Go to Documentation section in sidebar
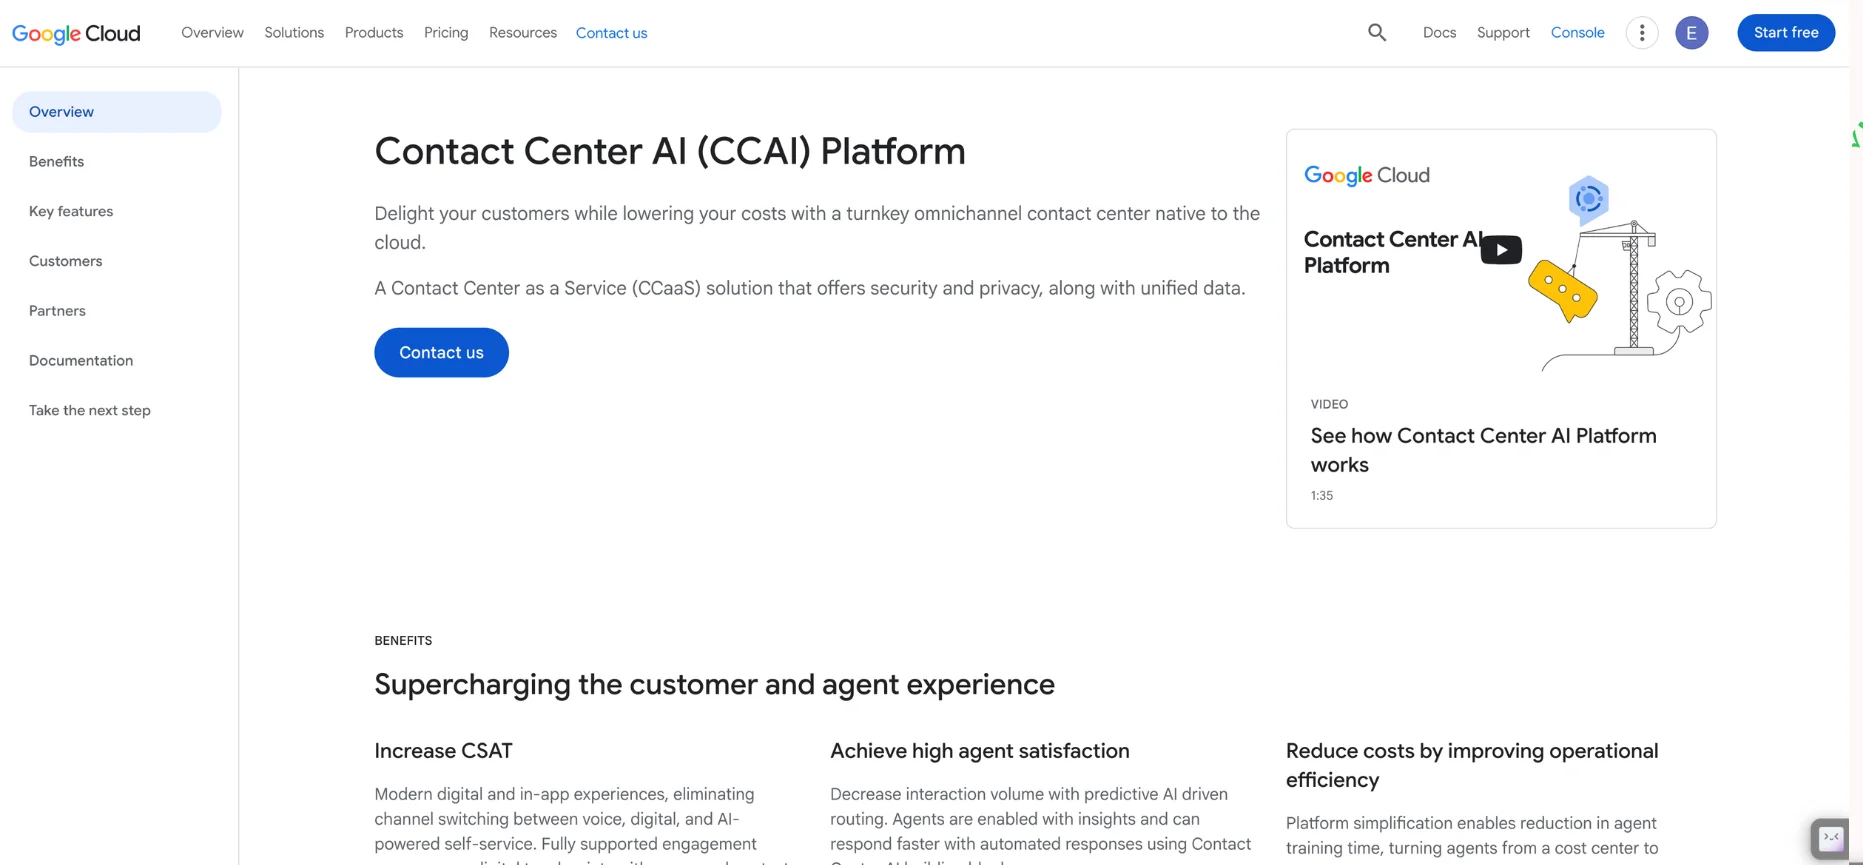Screen dimensions: 1863x865 (x=81, y=360)
